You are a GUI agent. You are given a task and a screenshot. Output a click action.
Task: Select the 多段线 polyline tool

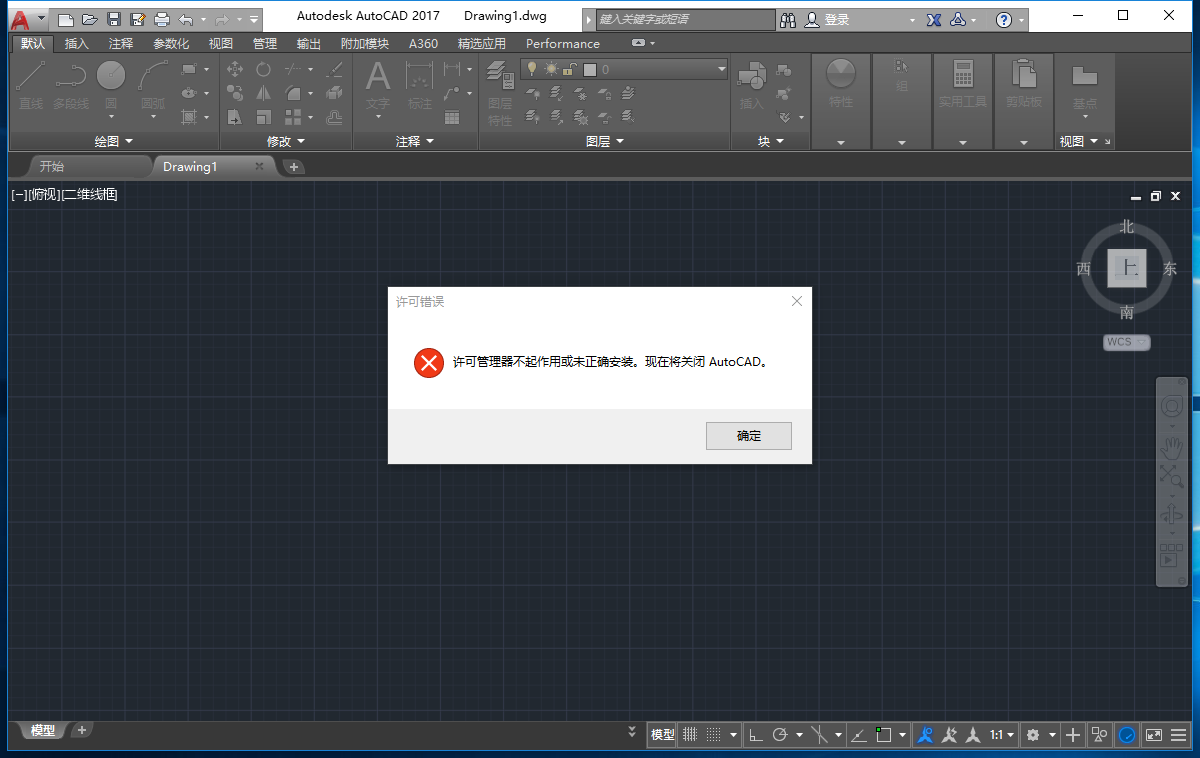coord(71,86)
